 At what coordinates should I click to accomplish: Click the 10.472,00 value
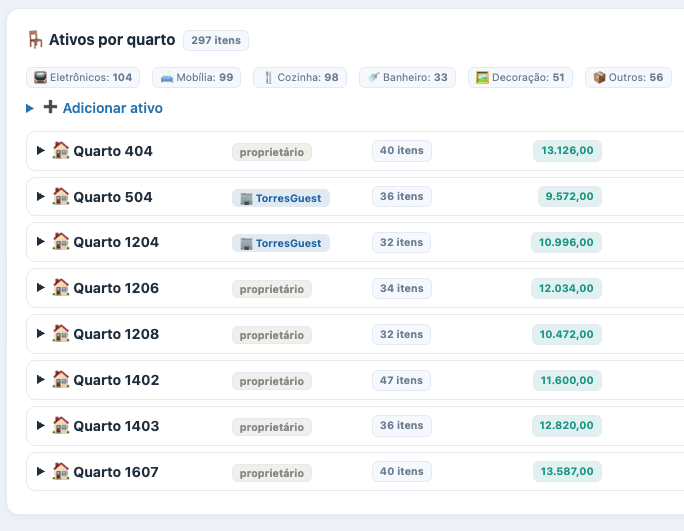567,334
